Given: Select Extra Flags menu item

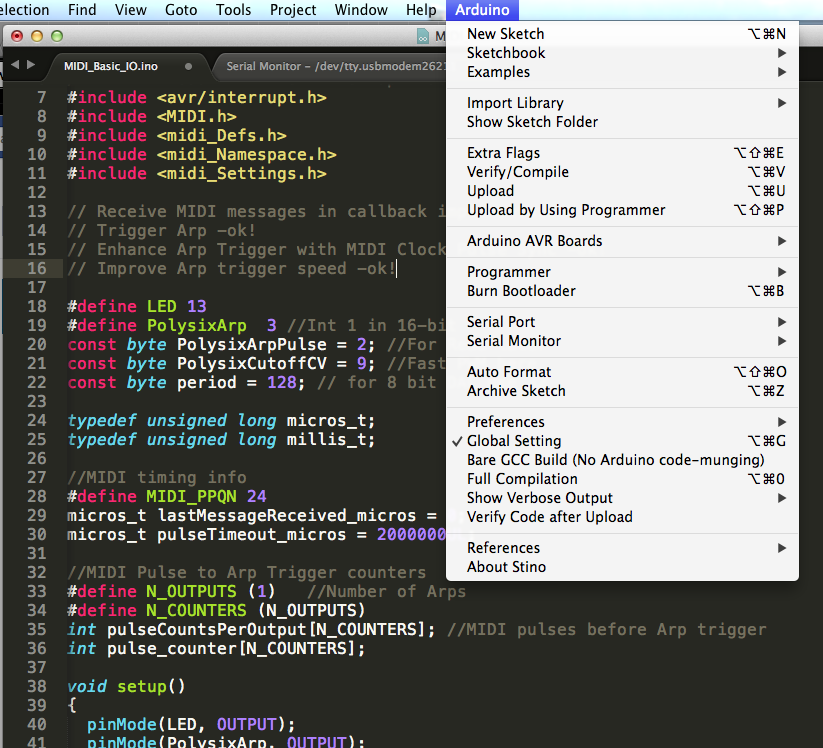Looking at the screenshot, I should 622,153.
